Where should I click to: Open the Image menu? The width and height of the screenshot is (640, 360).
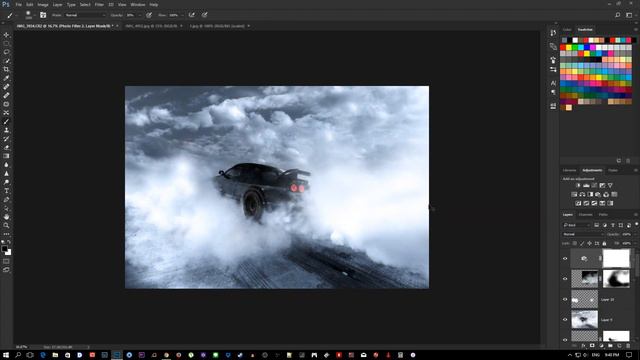click(43, 4)
